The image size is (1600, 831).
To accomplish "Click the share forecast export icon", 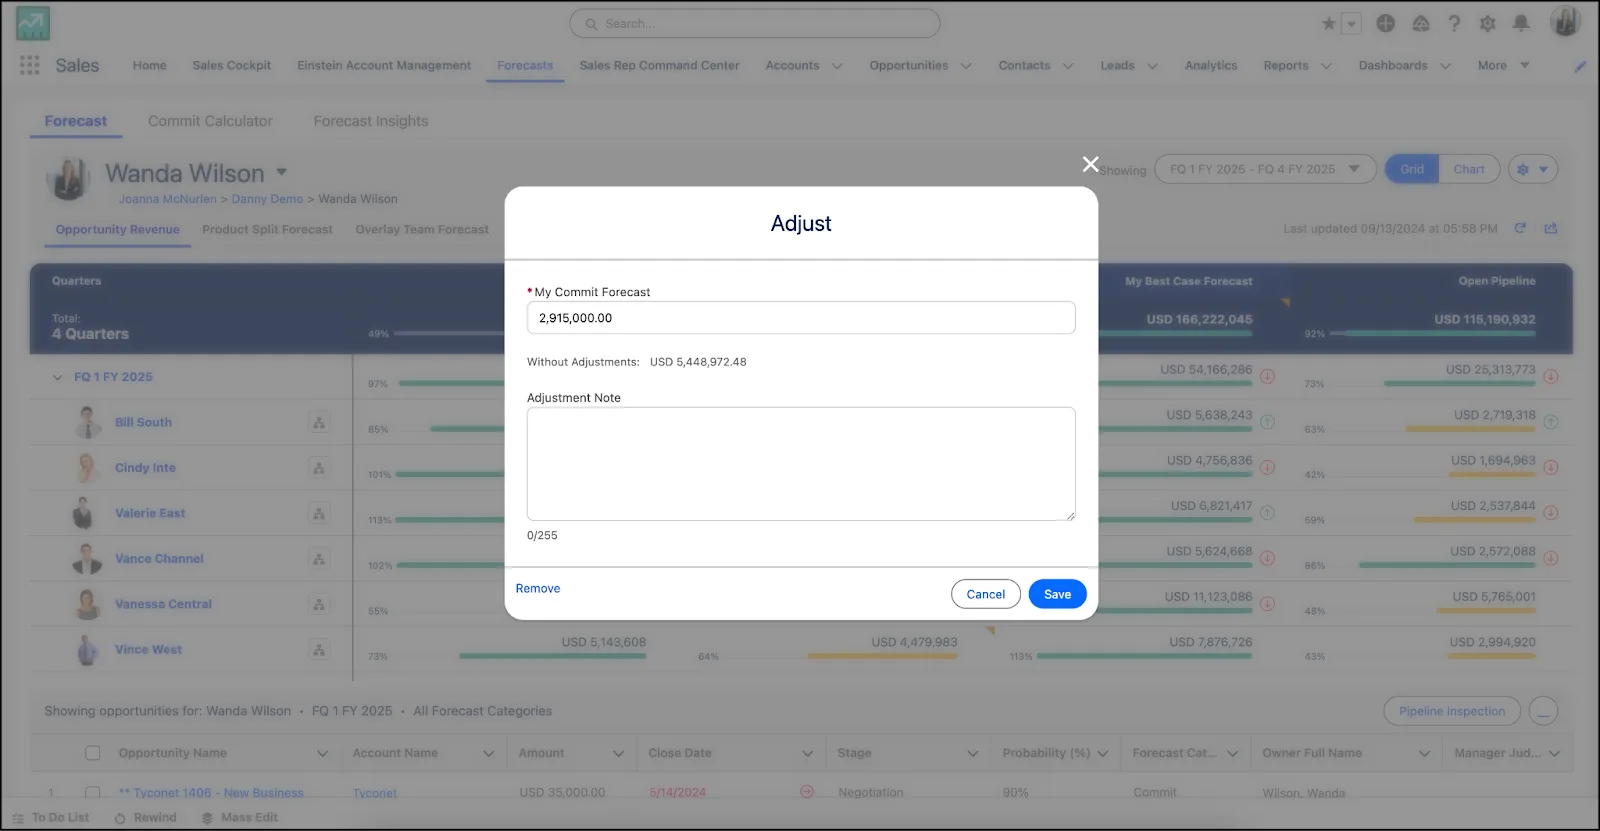I will tap(1551, 228).
